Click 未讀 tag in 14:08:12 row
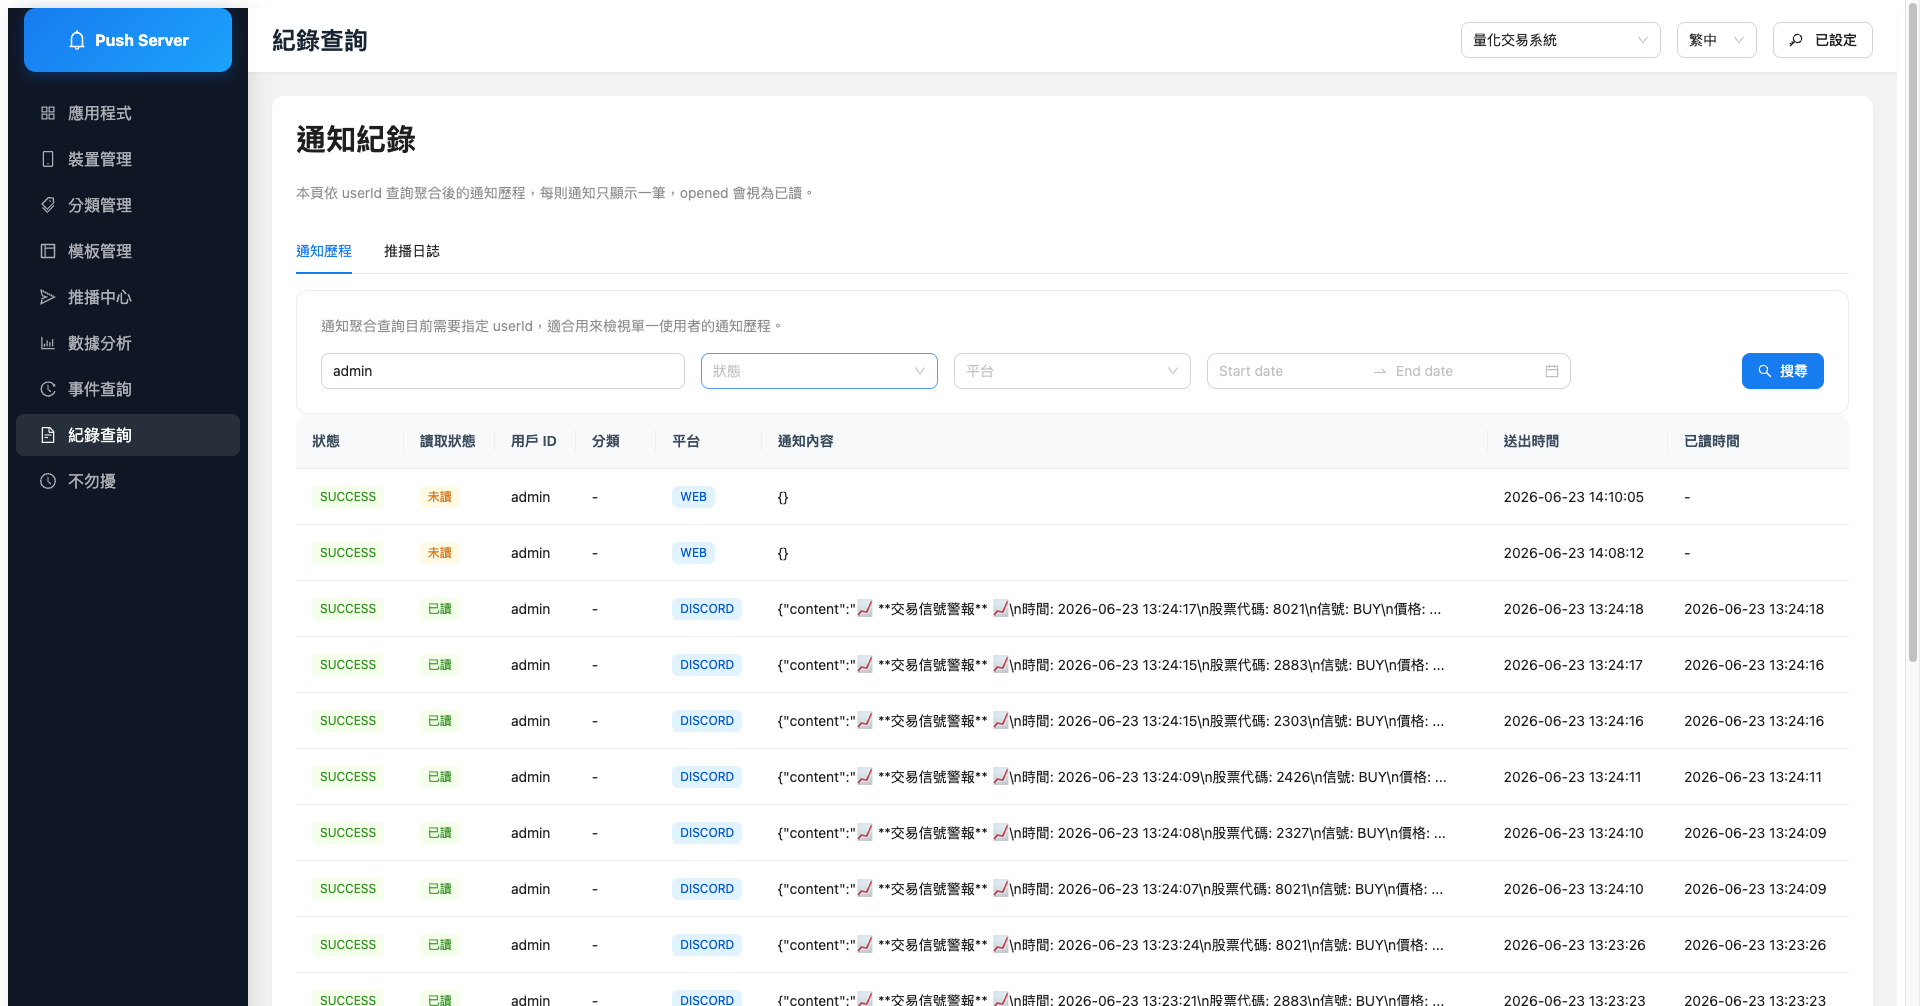The width and height of the screenshot is (1920, 1006). pyautogui.click(x=440, y=553)
